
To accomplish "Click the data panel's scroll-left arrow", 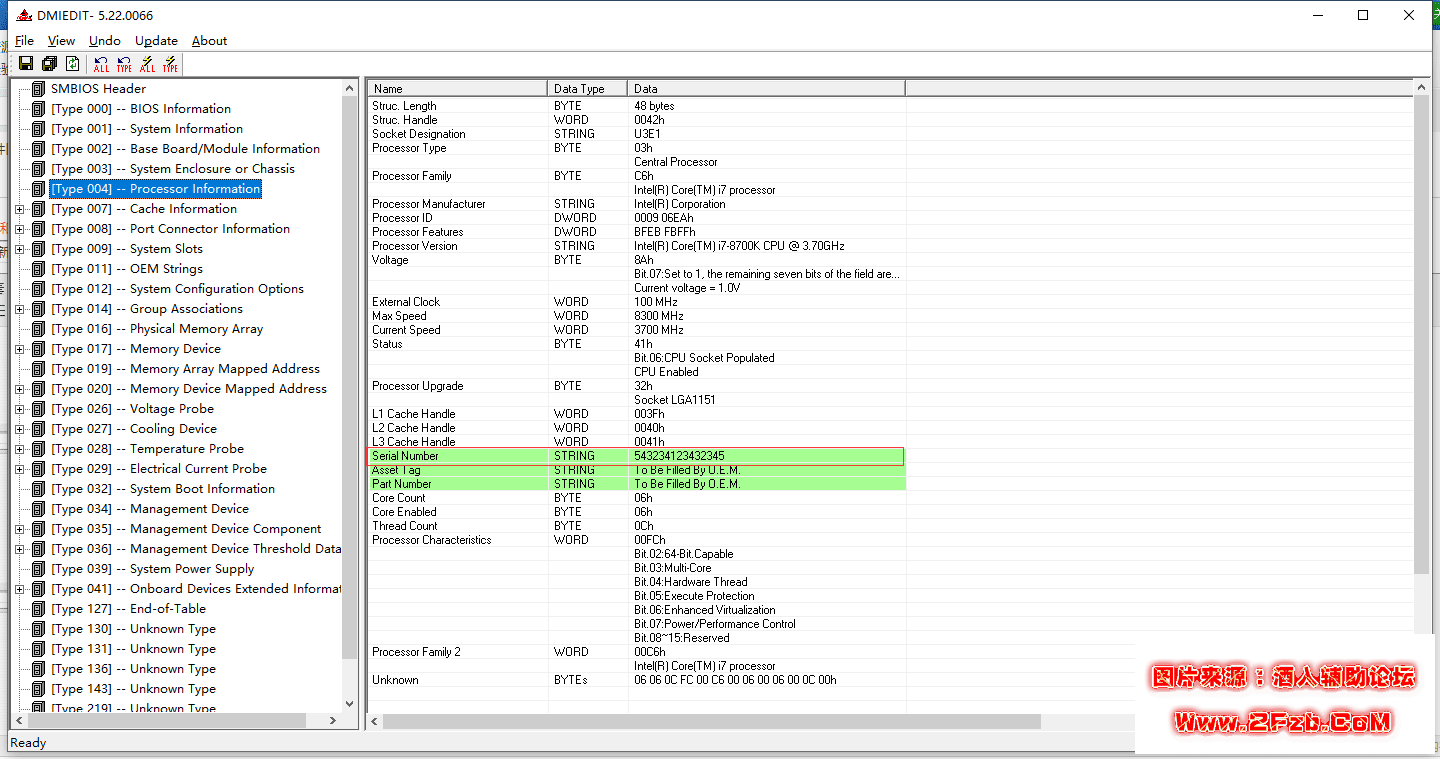I will coord(375,721).
